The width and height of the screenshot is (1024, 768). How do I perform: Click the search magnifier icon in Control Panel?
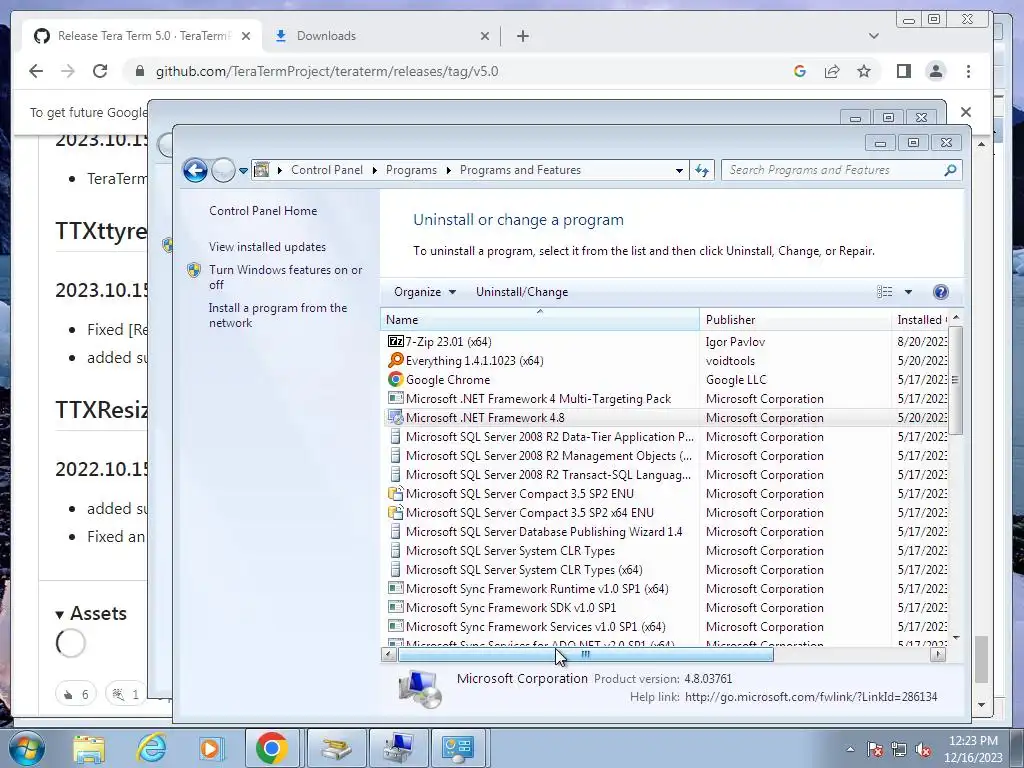click(950, 170)
